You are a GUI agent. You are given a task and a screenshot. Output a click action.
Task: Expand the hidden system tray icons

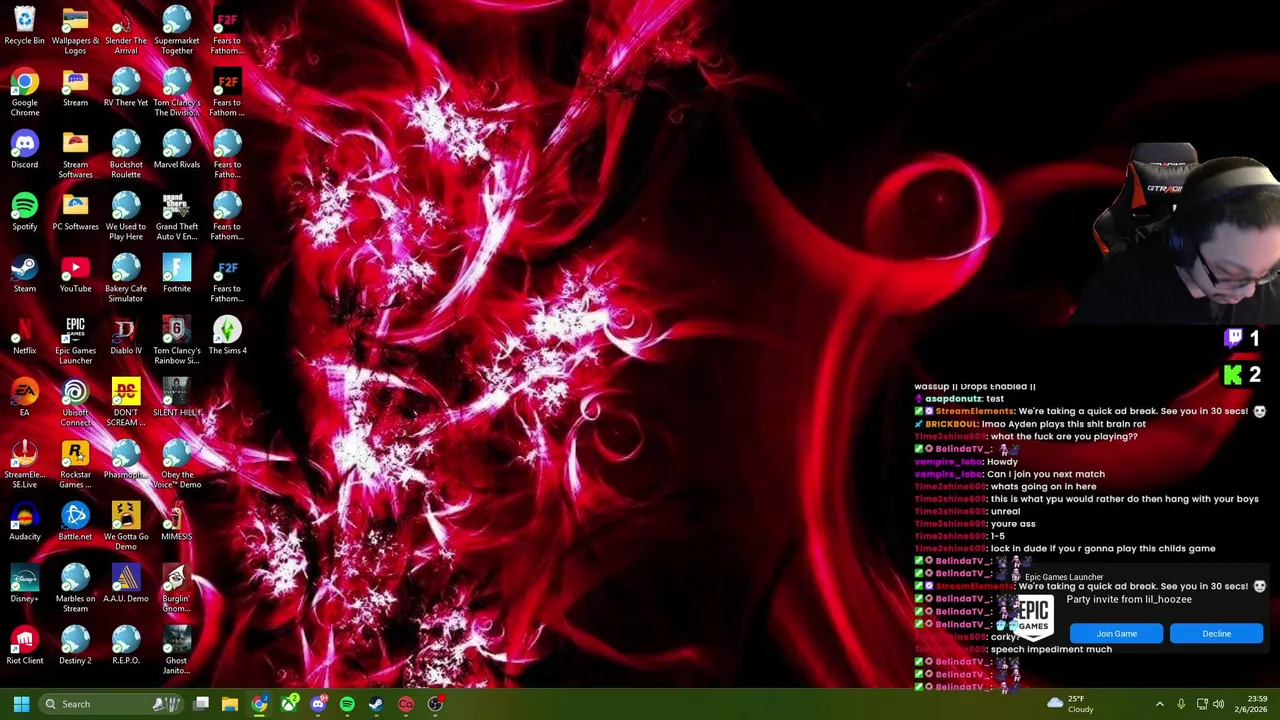pos(1160,704)
